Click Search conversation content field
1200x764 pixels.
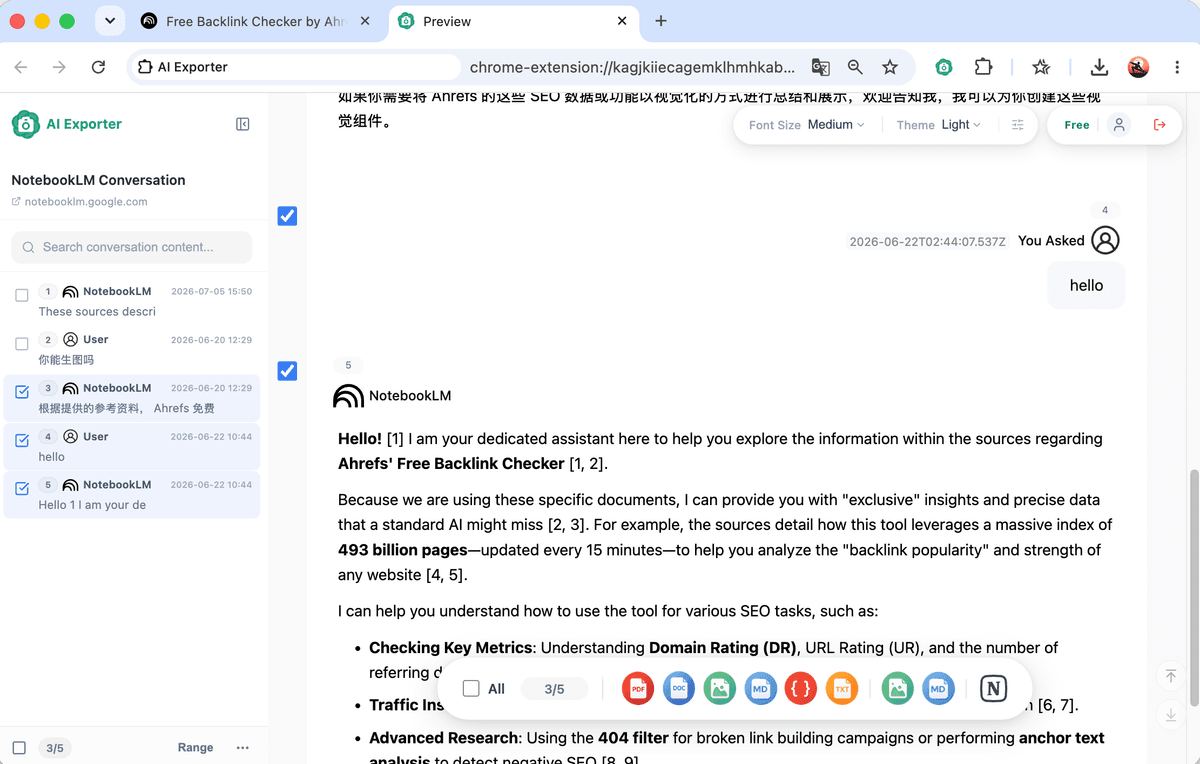click(x=132, y=247)
